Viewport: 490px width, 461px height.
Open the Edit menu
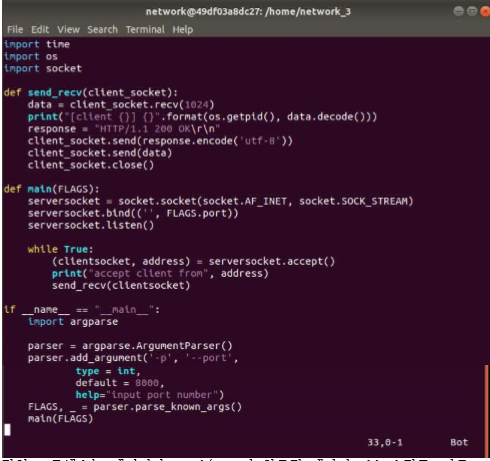click(x=40, y=30)
